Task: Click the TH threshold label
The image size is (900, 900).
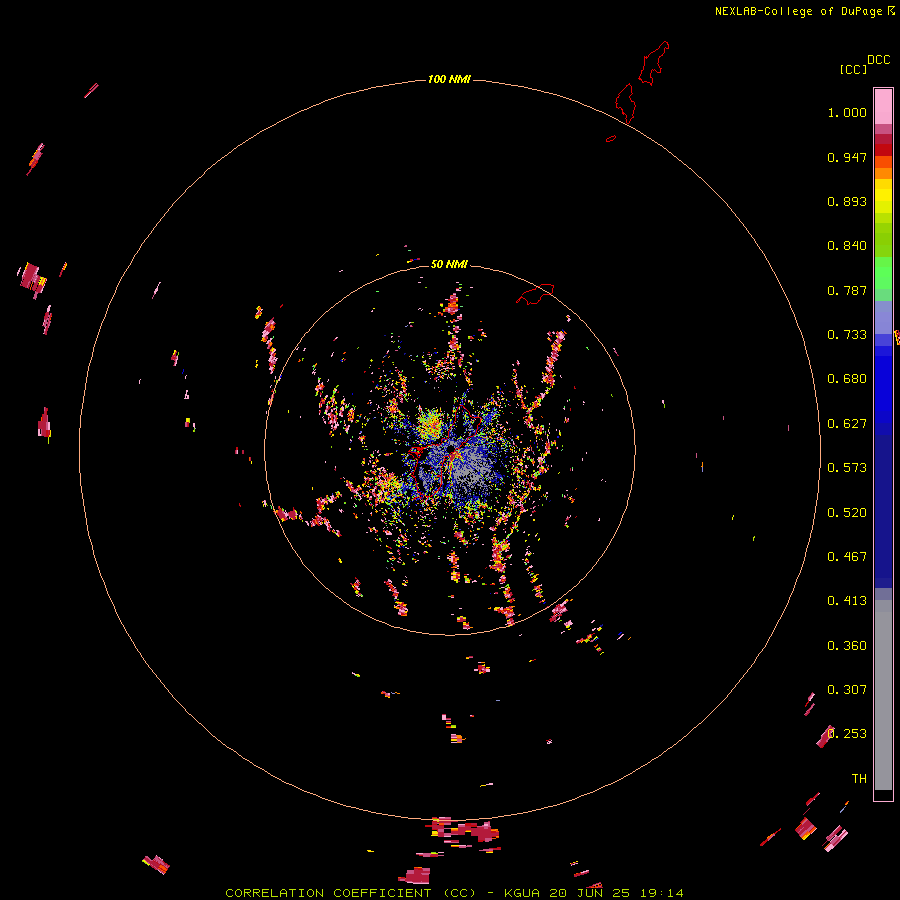Action: [x=859, y=779]
